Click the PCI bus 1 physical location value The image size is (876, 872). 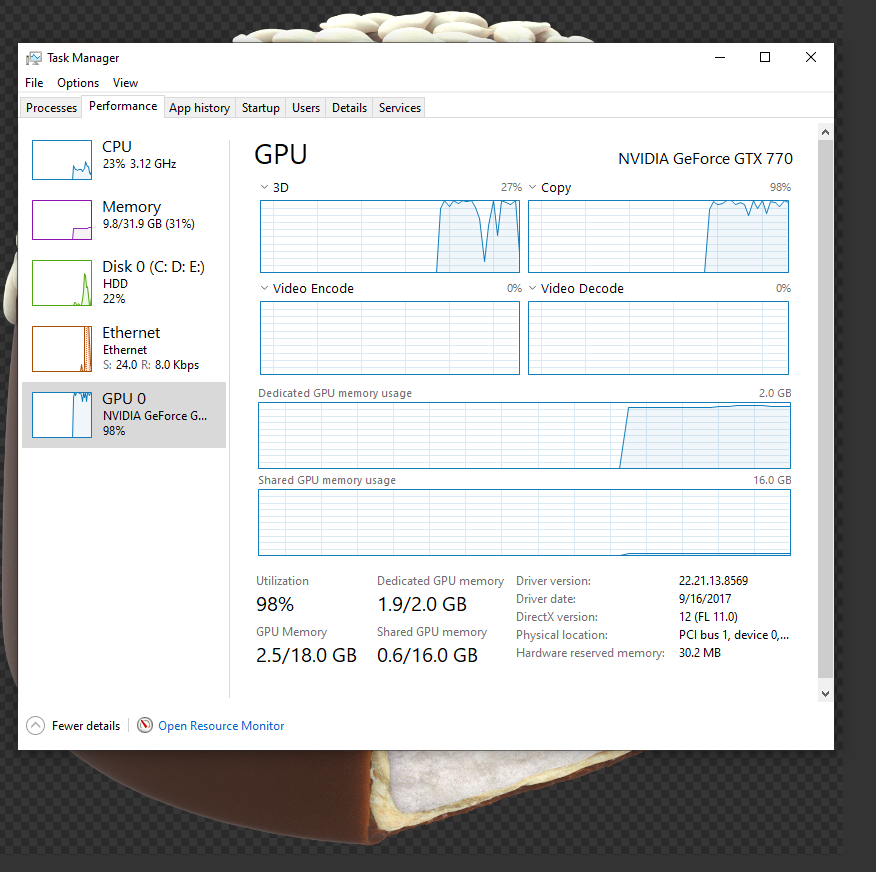734,635
